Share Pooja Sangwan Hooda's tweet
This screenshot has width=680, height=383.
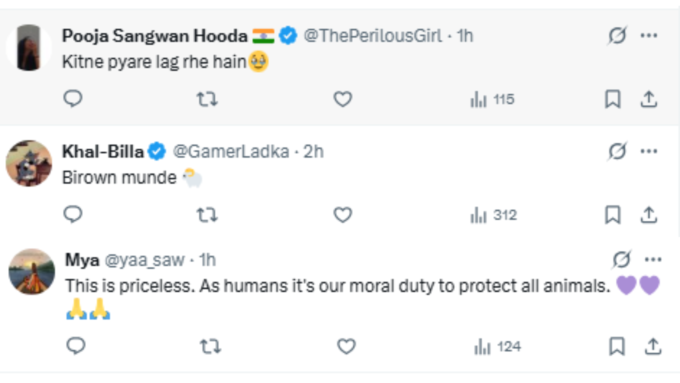[649, 99]
